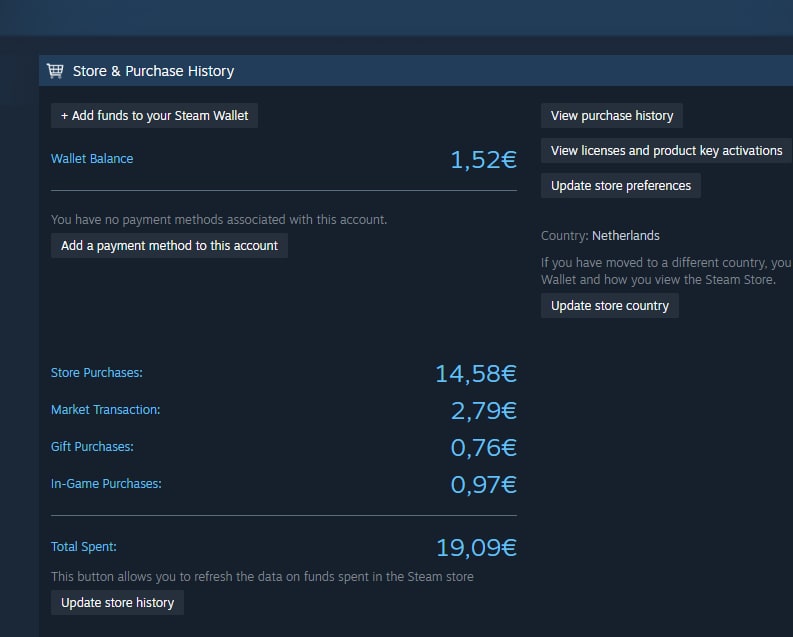Click the Gift Purchases label

click(92, 446)
